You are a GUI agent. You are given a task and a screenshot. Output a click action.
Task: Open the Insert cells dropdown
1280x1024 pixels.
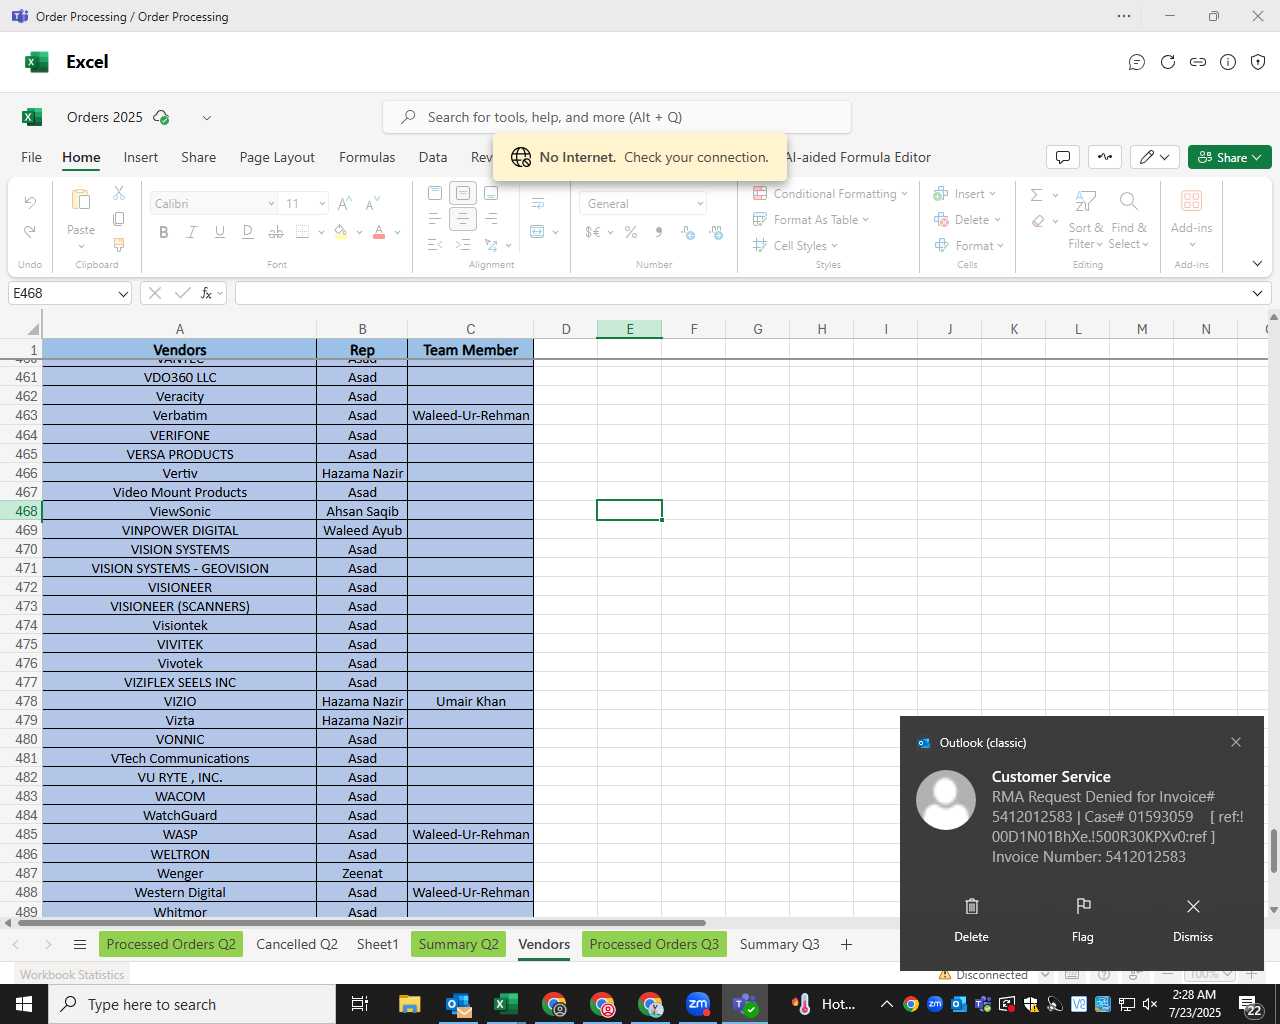point(964,194)
